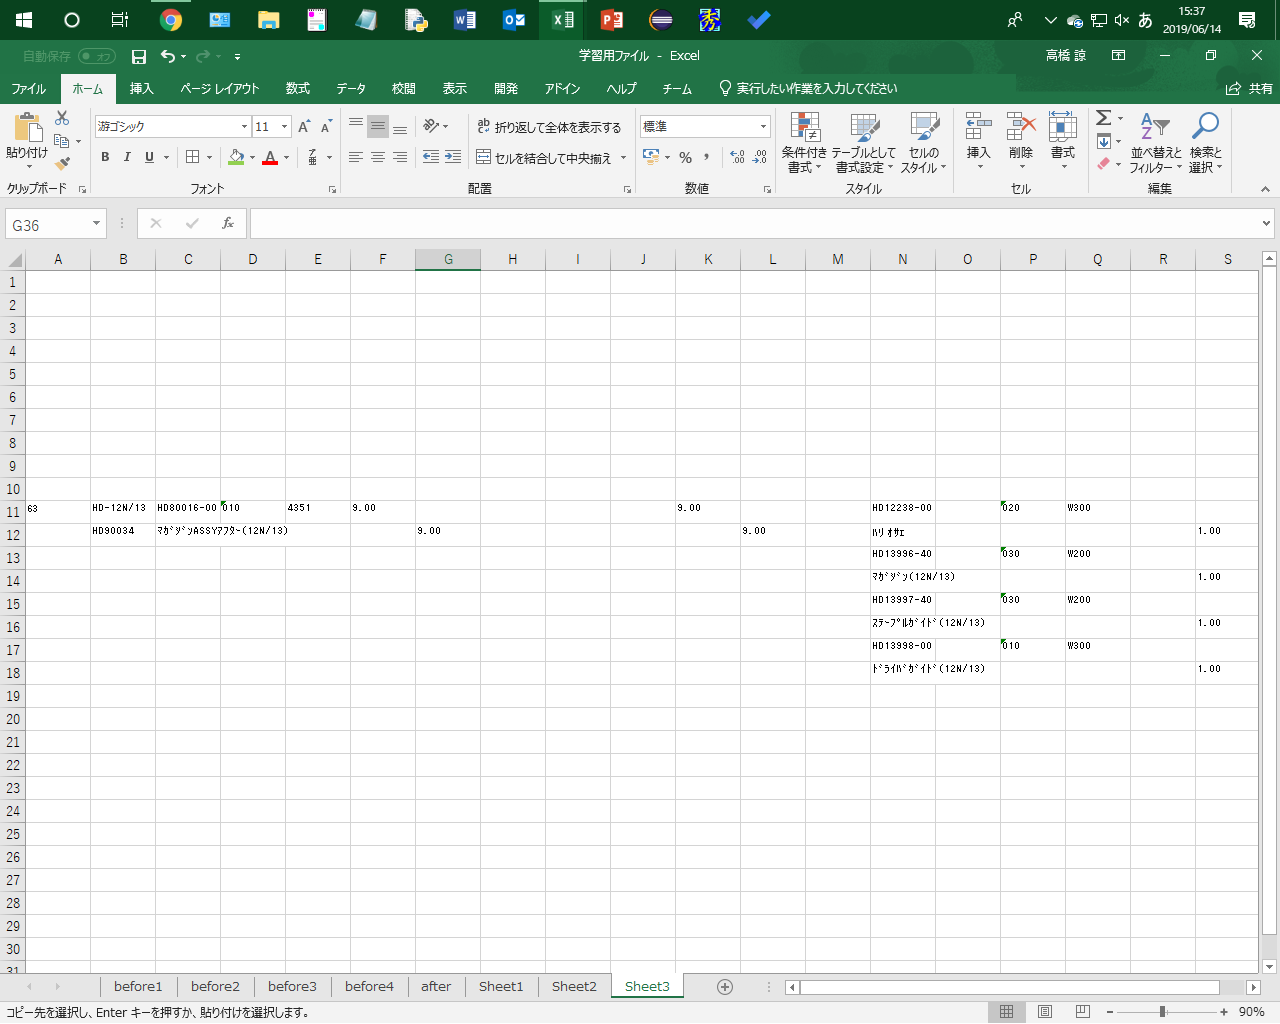This screenshot has height=1024, width=1280.
Task: Expand the number format dropdown
Action: click(x=763, y=127)
